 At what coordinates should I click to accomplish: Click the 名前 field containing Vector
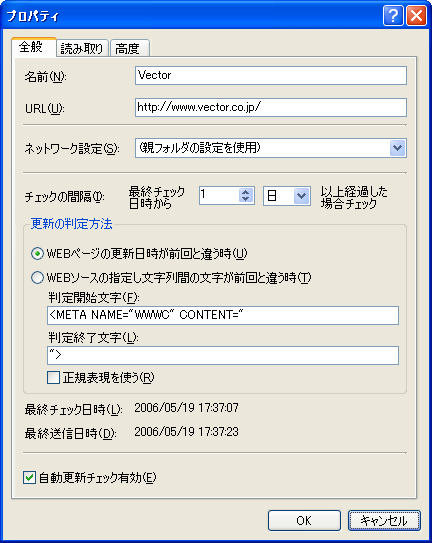tap(271, 75)
